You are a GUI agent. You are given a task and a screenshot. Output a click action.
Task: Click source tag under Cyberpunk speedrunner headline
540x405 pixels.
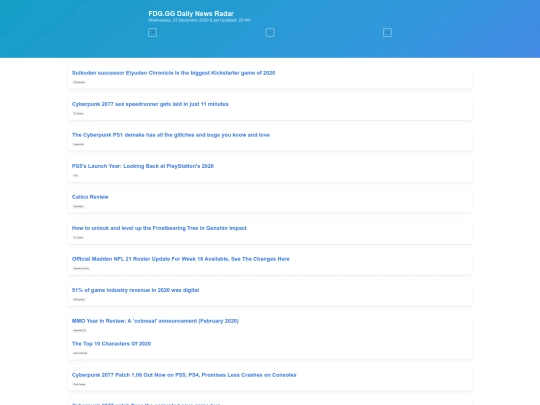pyautogui.click(x=78, y=113)
